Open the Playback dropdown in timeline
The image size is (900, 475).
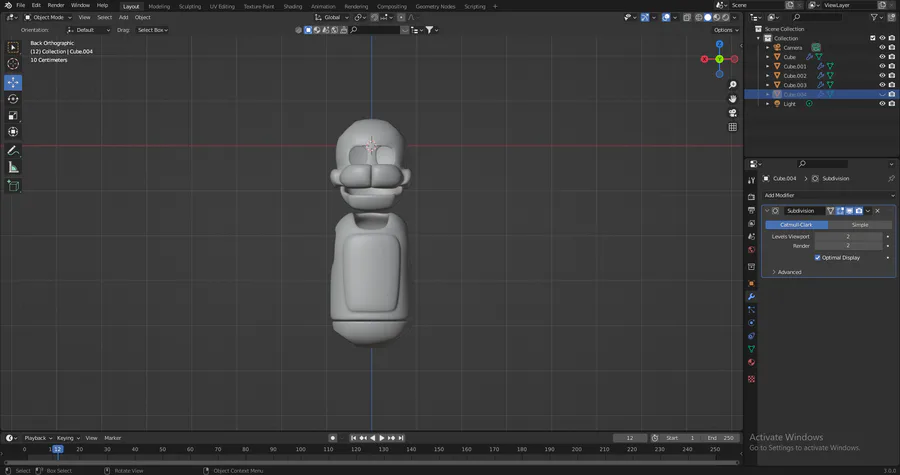(38, 438)
